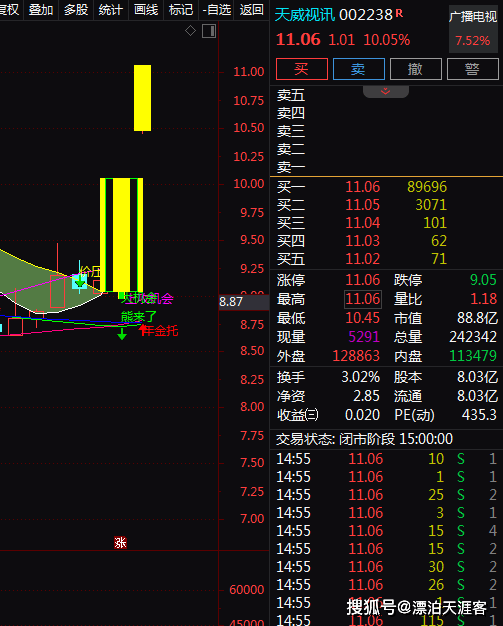Click the first 14:55 trade row with volume 10
This screenshot has height=626, width=503.
tap(386, 459)
